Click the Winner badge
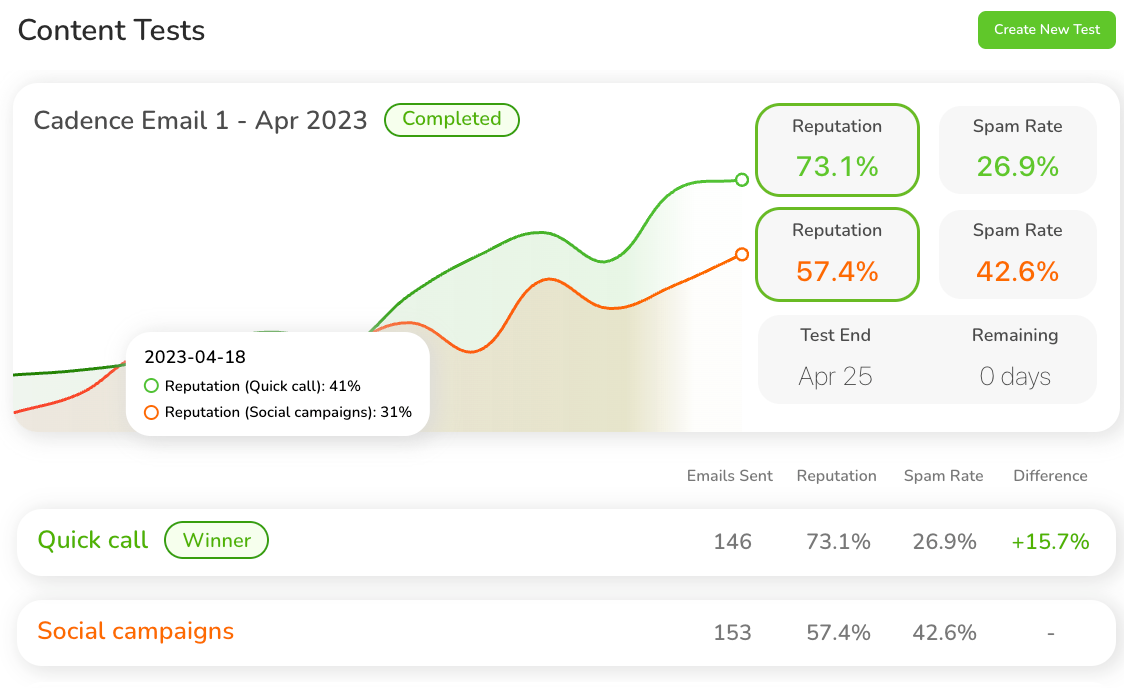Viewport: 1124px width, 688px height. [216, 541]
